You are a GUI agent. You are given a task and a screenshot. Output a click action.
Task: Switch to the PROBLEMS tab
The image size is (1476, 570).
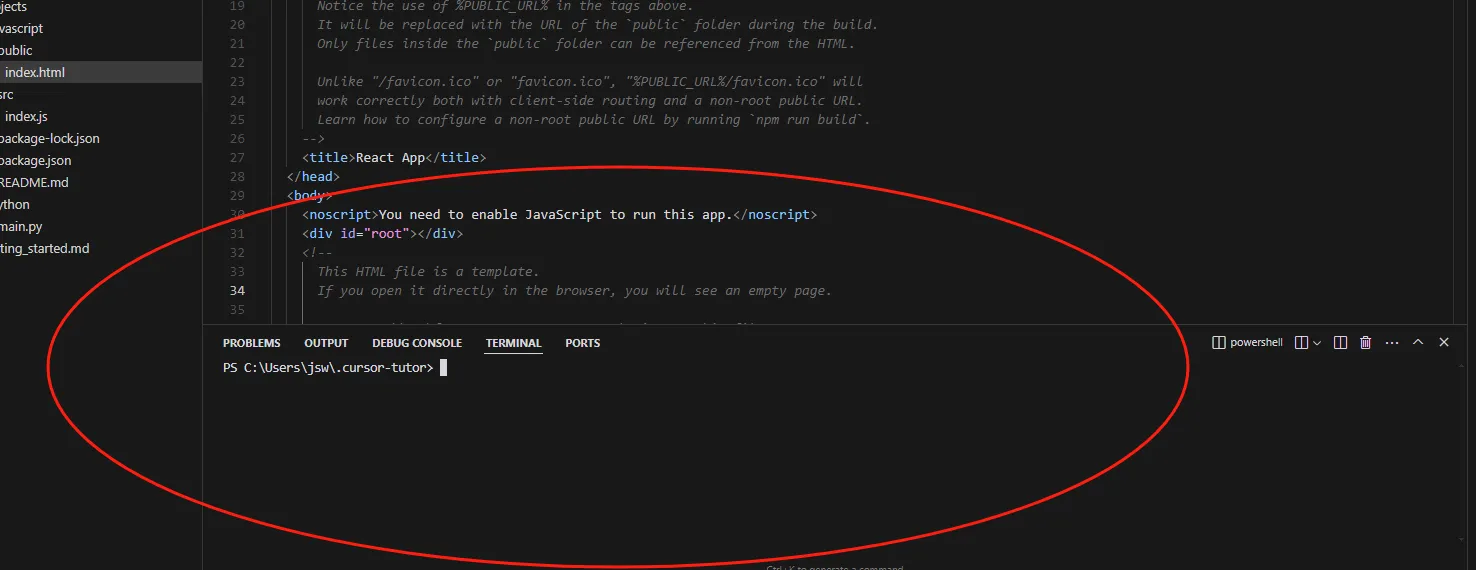251,343
